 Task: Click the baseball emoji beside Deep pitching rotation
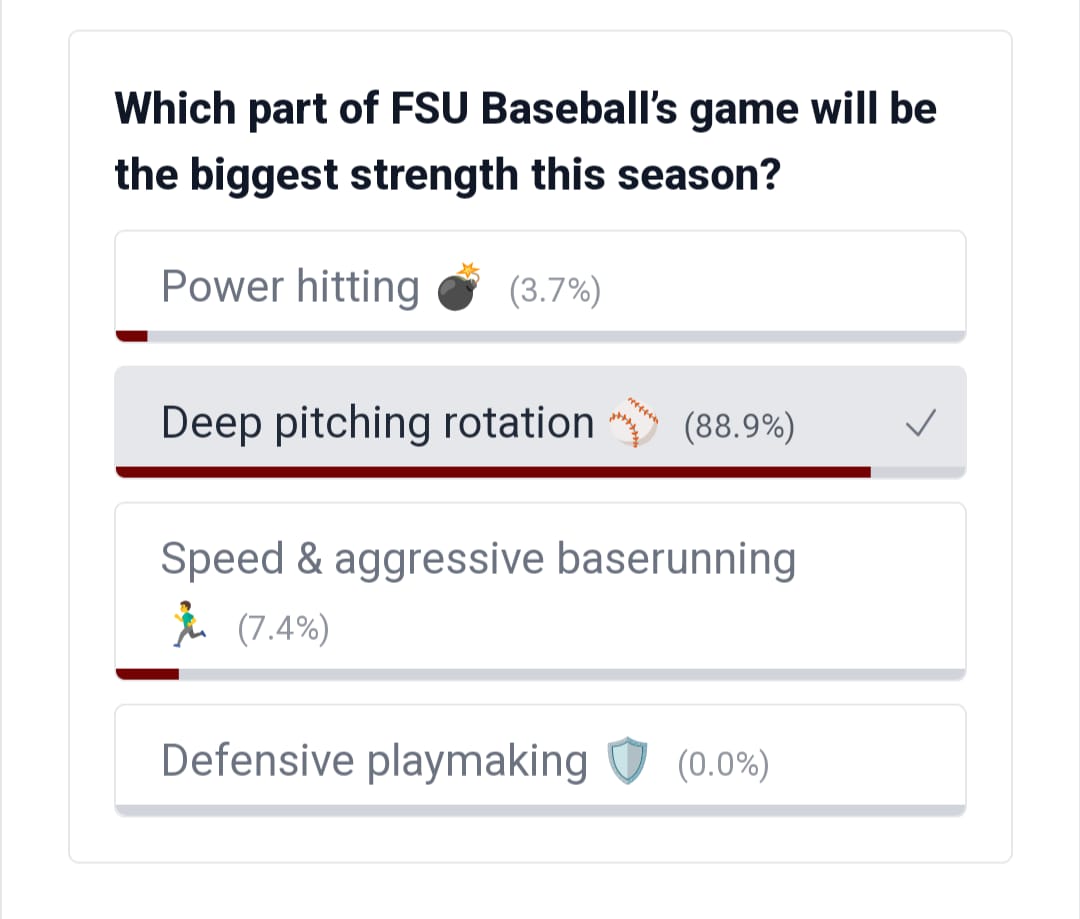[634, 423]
